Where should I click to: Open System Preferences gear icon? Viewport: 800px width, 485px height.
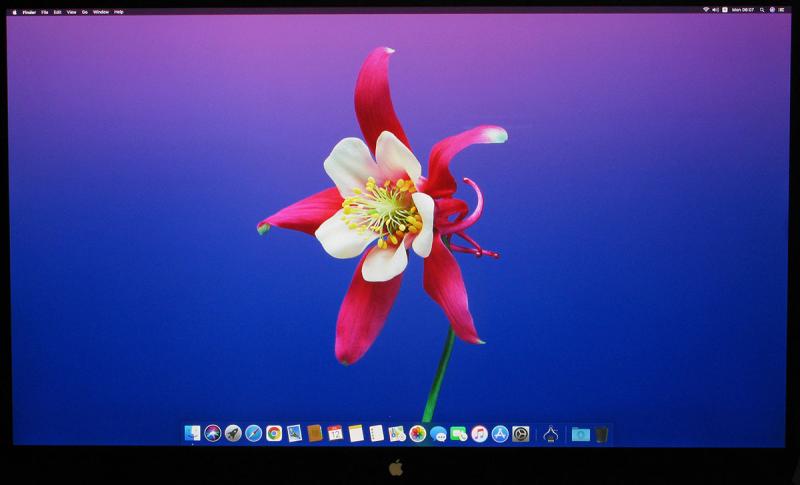tap(521, 433)
